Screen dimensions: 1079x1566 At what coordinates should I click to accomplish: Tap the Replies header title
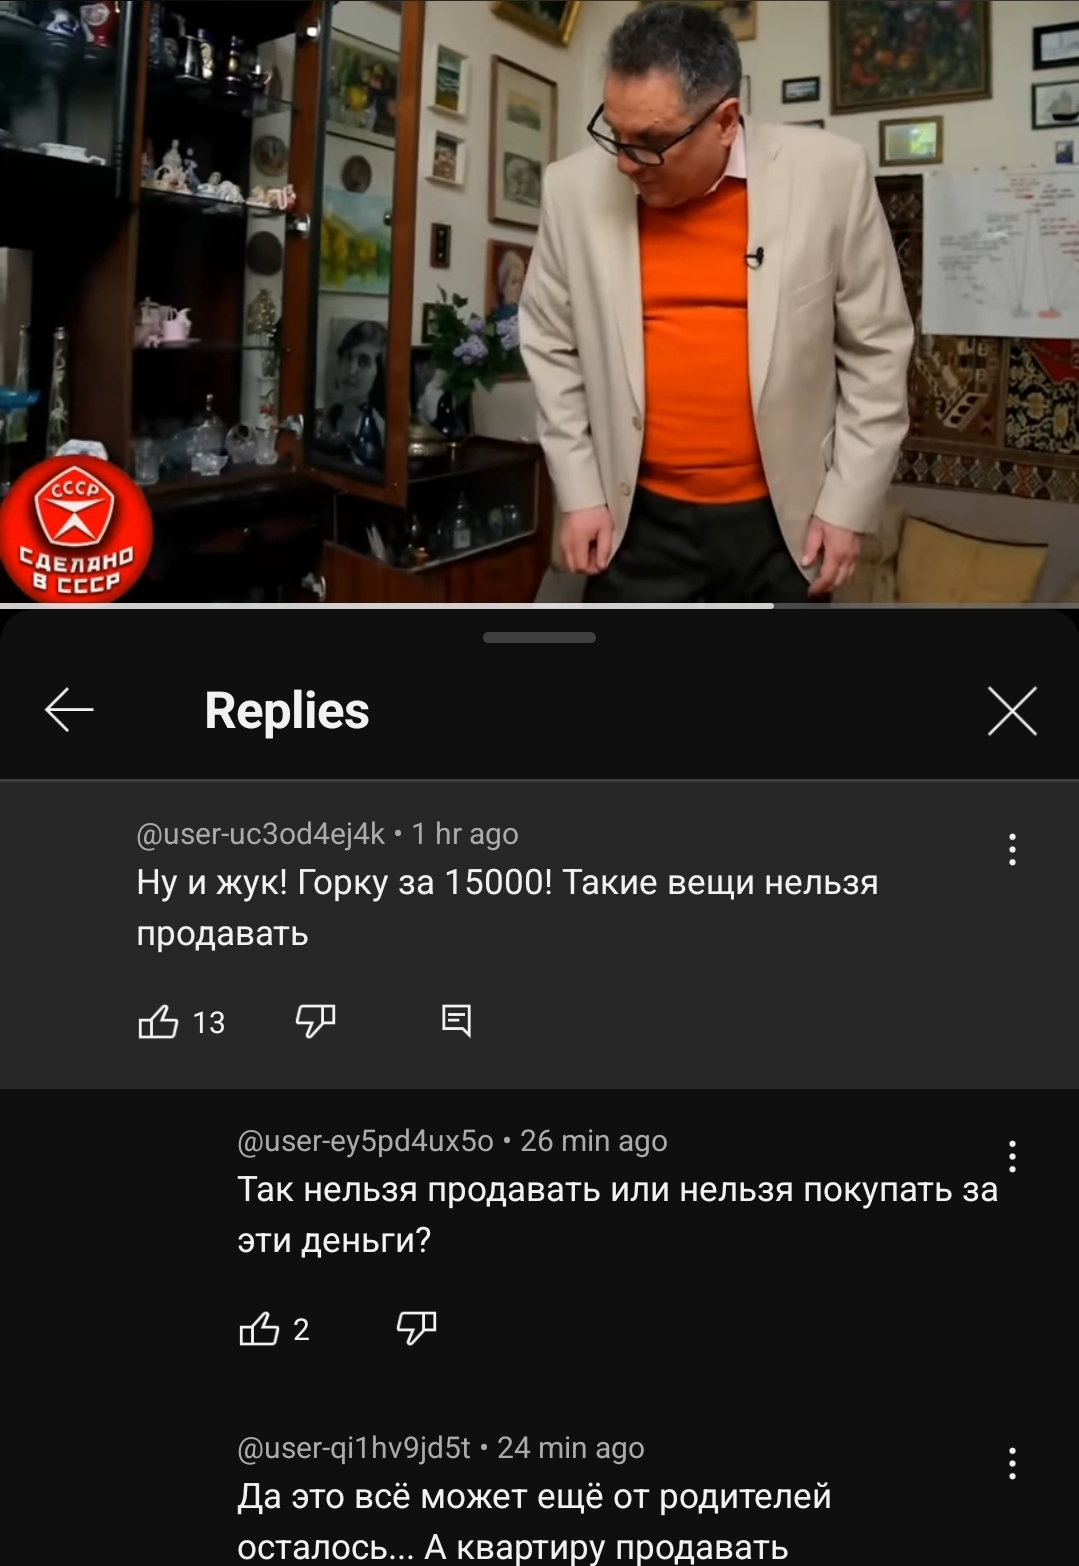287,711
